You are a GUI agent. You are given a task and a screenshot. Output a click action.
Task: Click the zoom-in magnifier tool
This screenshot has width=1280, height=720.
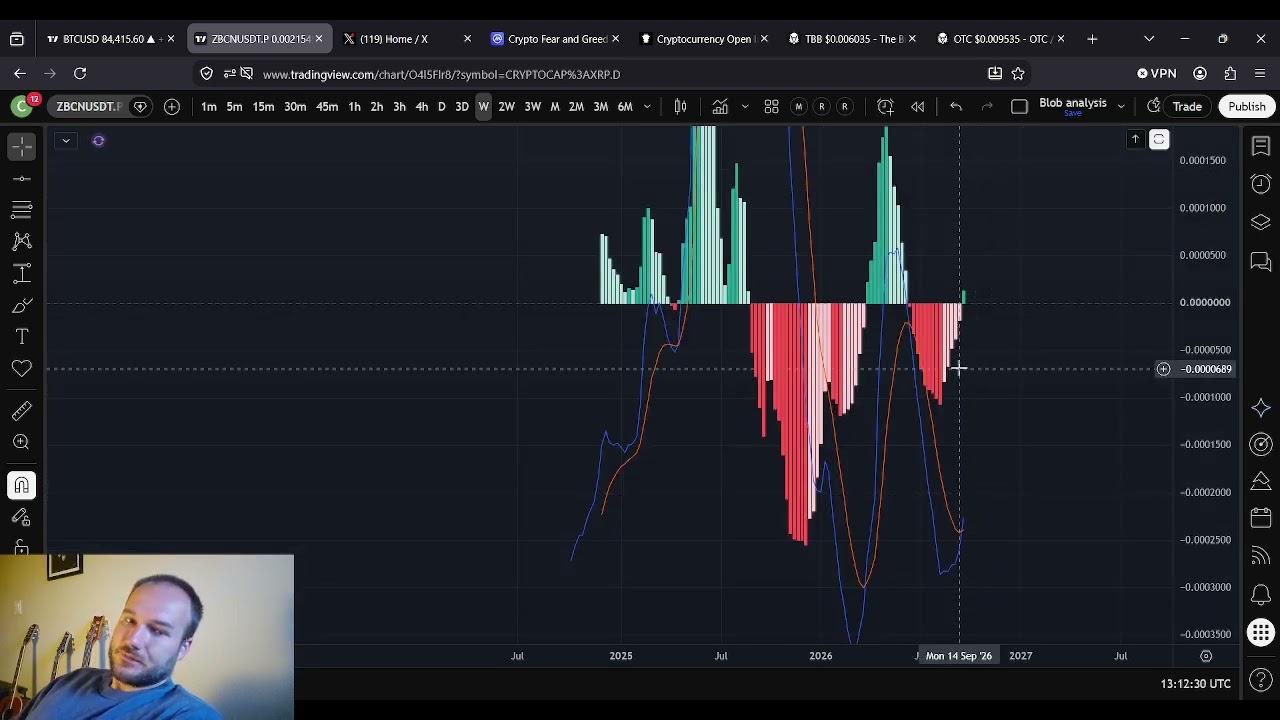tap(21, 442)
